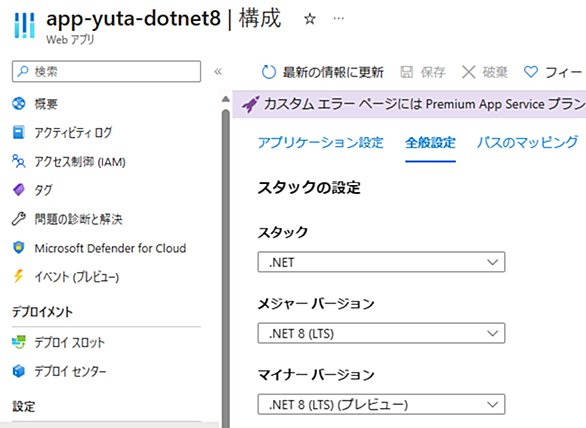Viewport: 586px width, 428px height.
Task: Click the discard X icon
Action: (x=469, y=72)
